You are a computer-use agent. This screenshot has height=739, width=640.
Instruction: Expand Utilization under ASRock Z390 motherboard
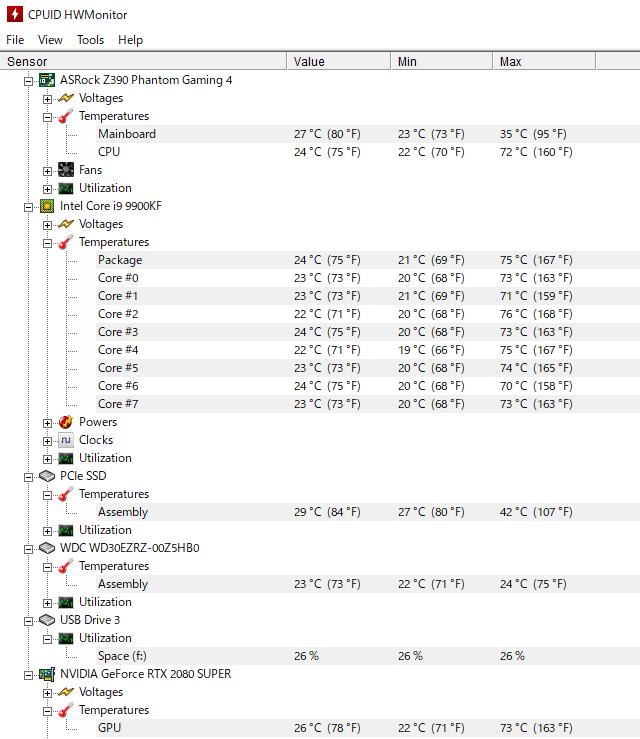pos(47,189)
